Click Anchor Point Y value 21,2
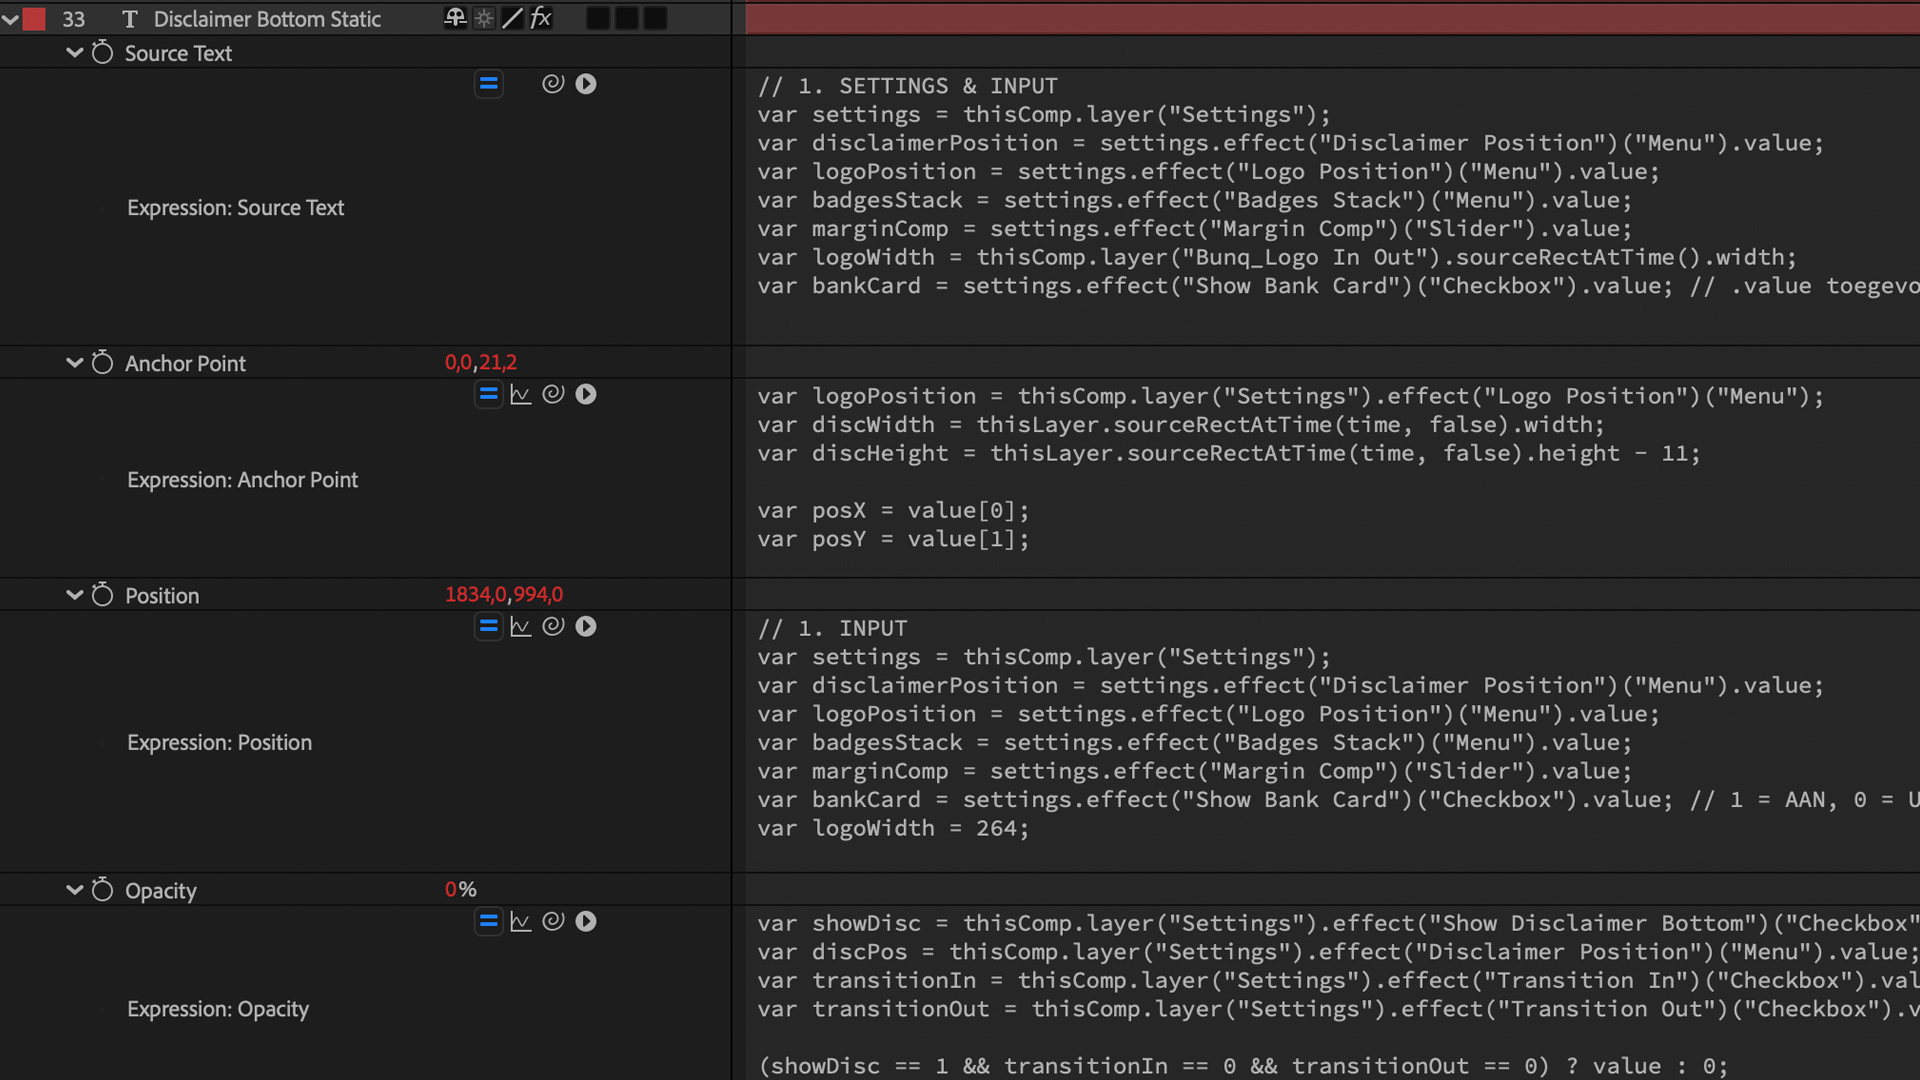 point(497,362)
